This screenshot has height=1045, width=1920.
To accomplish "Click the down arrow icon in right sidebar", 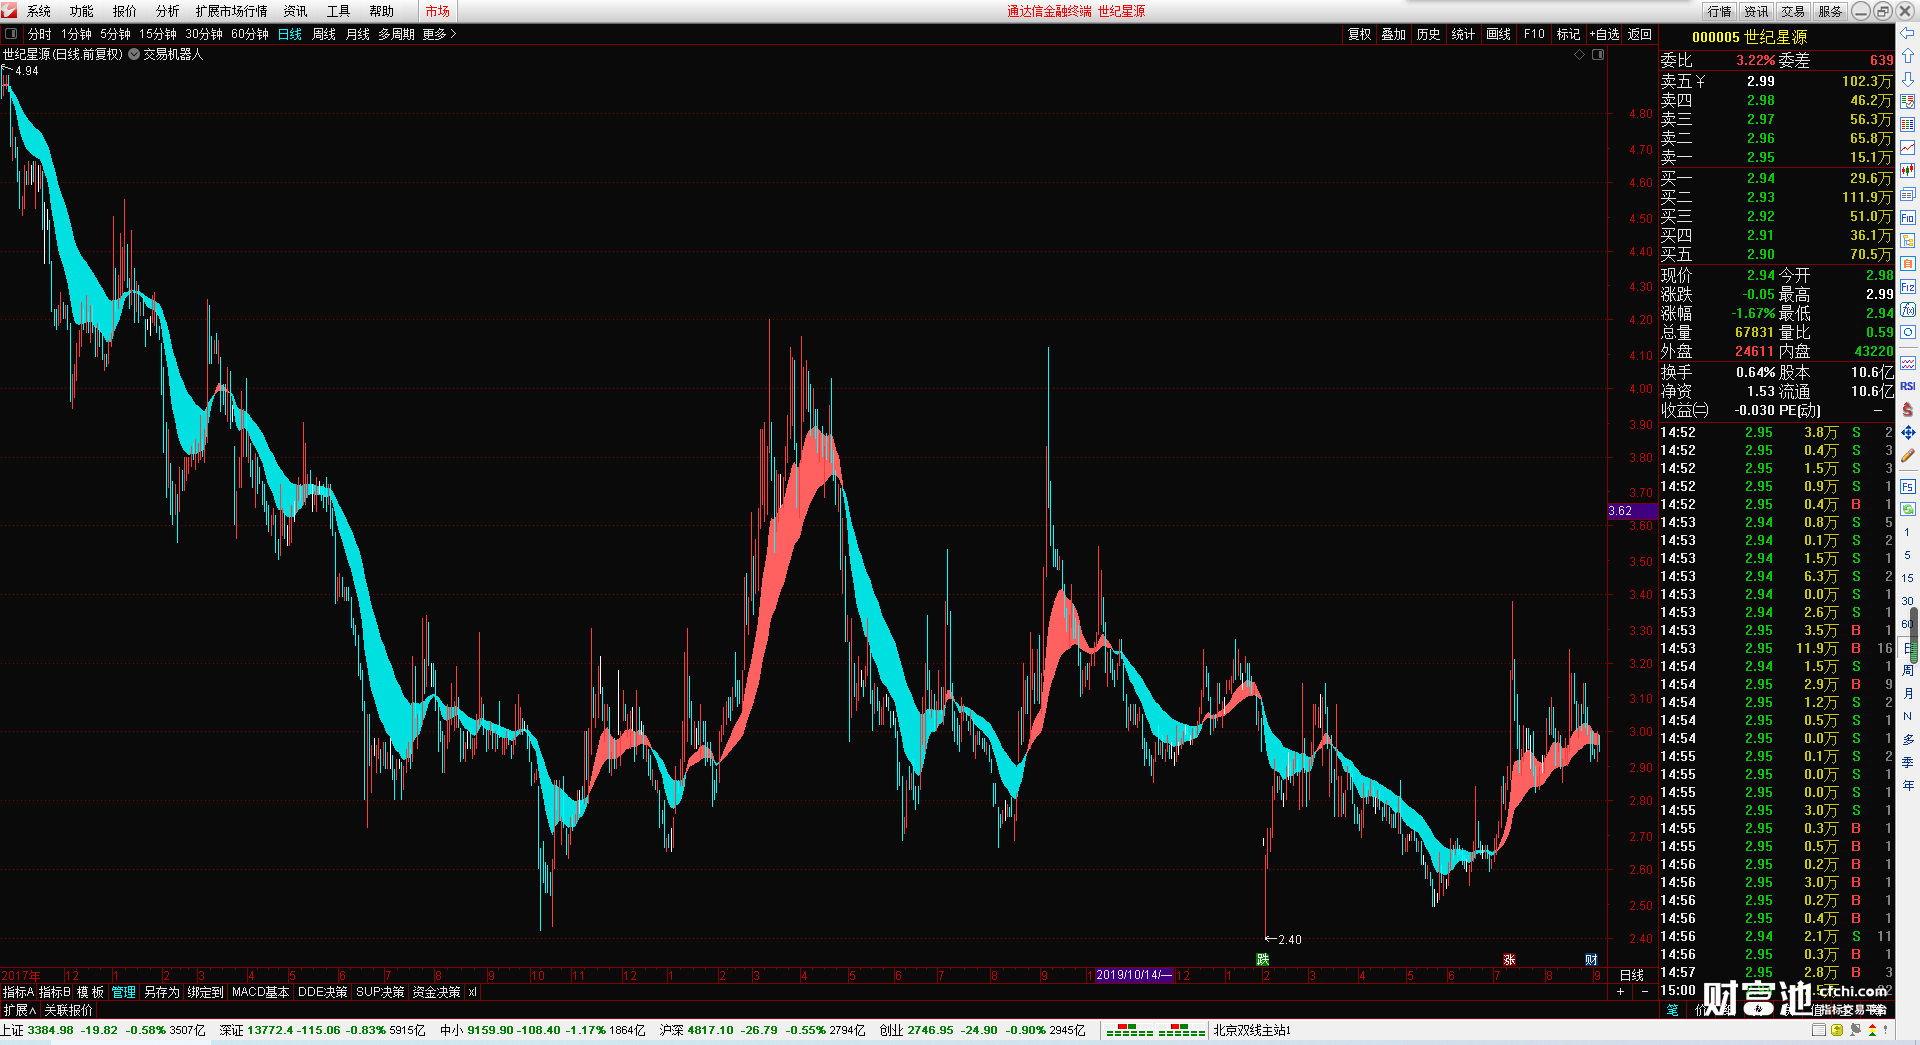I will [x=1907, y=79].
